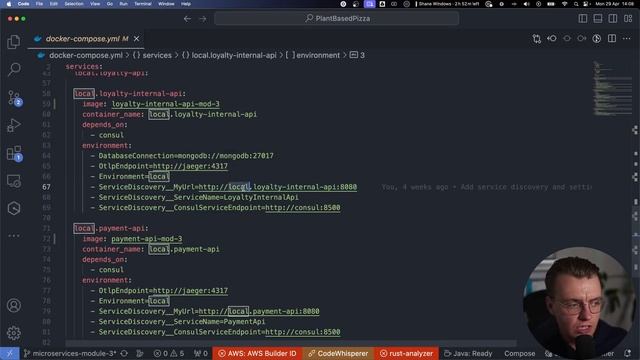Click line number 67 in gutter
The width and height of the screenshot is (640, 360).
point(47,187)
